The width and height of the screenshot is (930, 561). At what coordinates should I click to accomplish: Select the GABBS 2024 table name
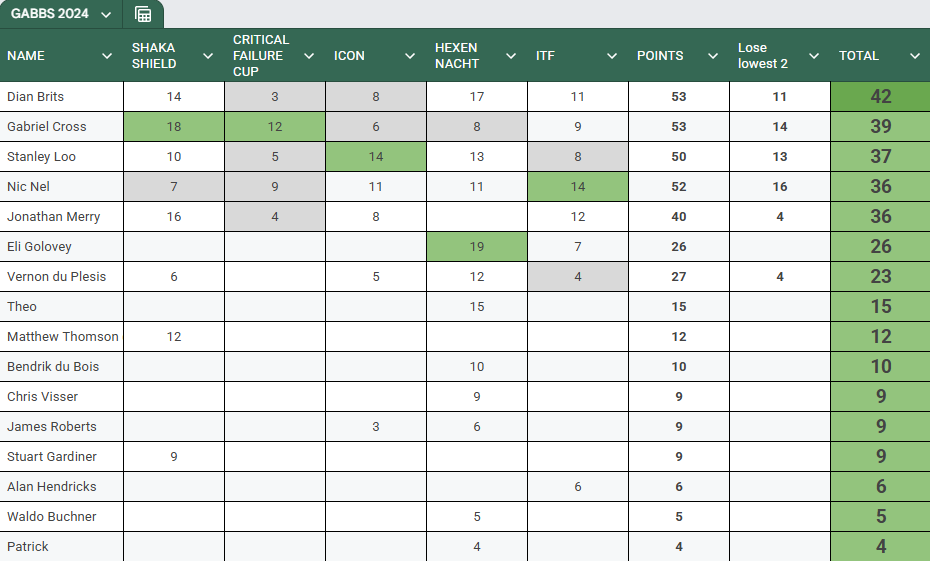click(50, 14)
